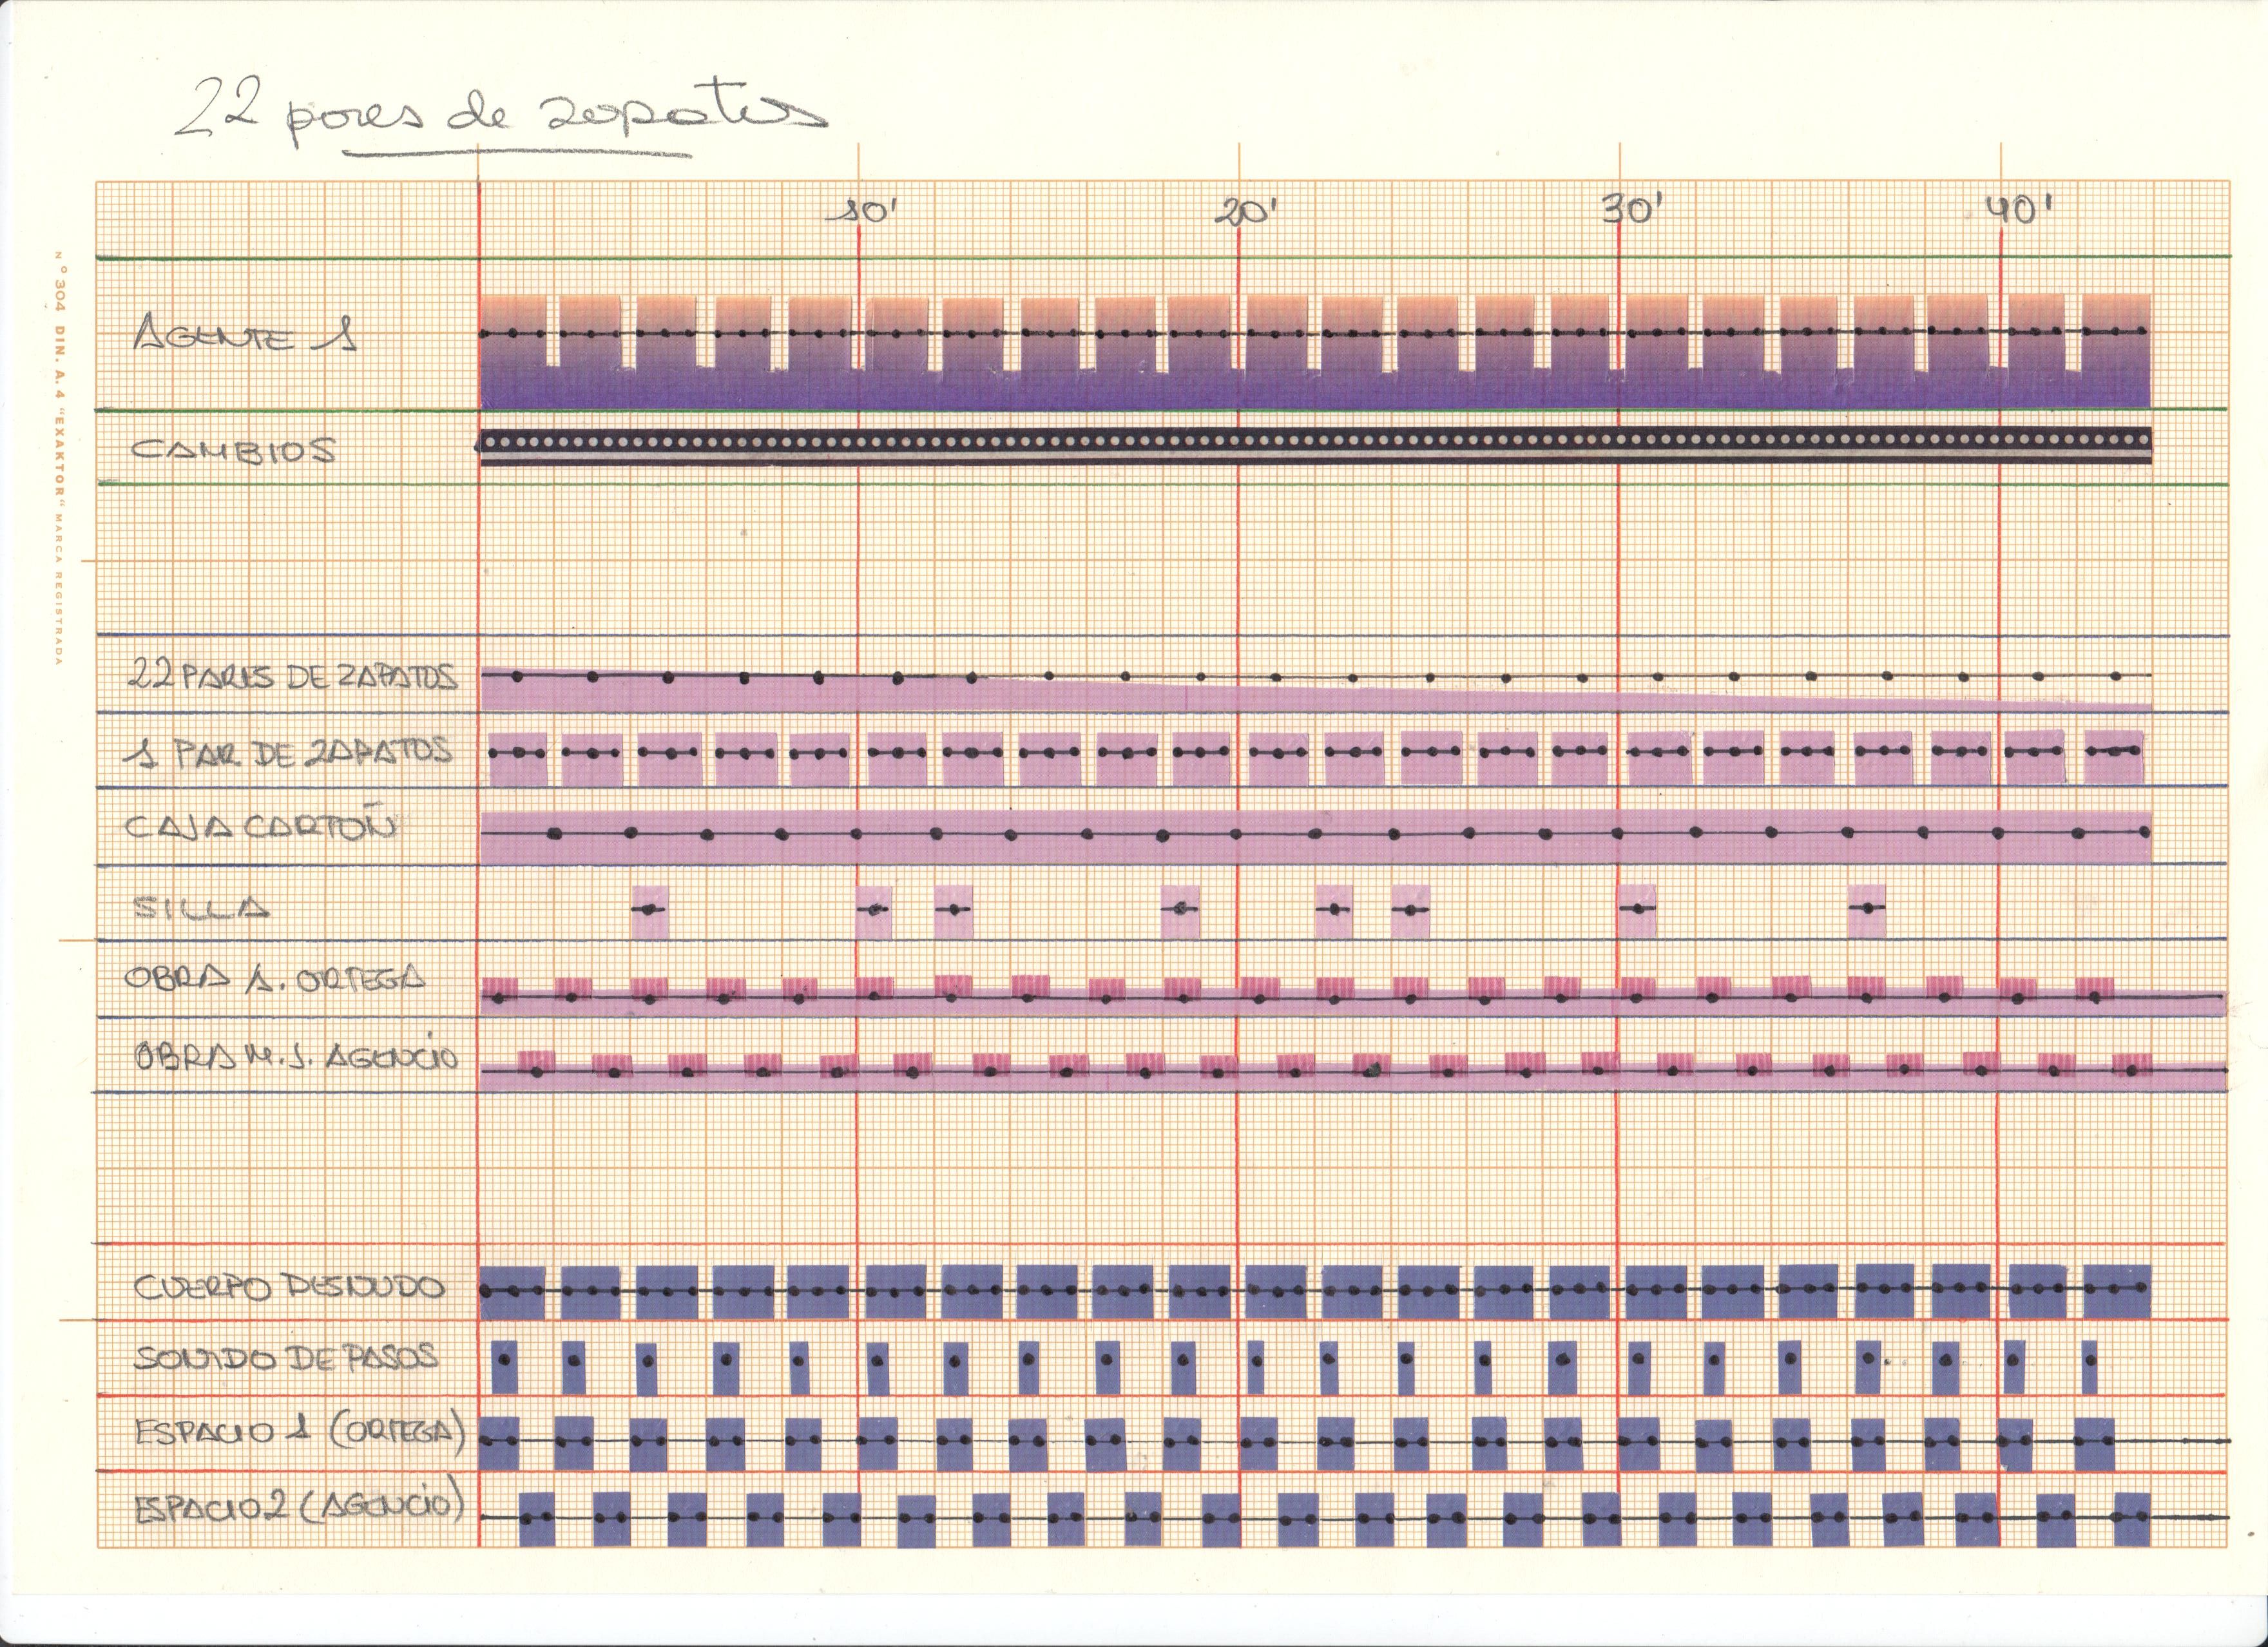Select the 'Obra M.J. Agencio' row label
The image size is (2268, 1647).
coord(297,1056)
